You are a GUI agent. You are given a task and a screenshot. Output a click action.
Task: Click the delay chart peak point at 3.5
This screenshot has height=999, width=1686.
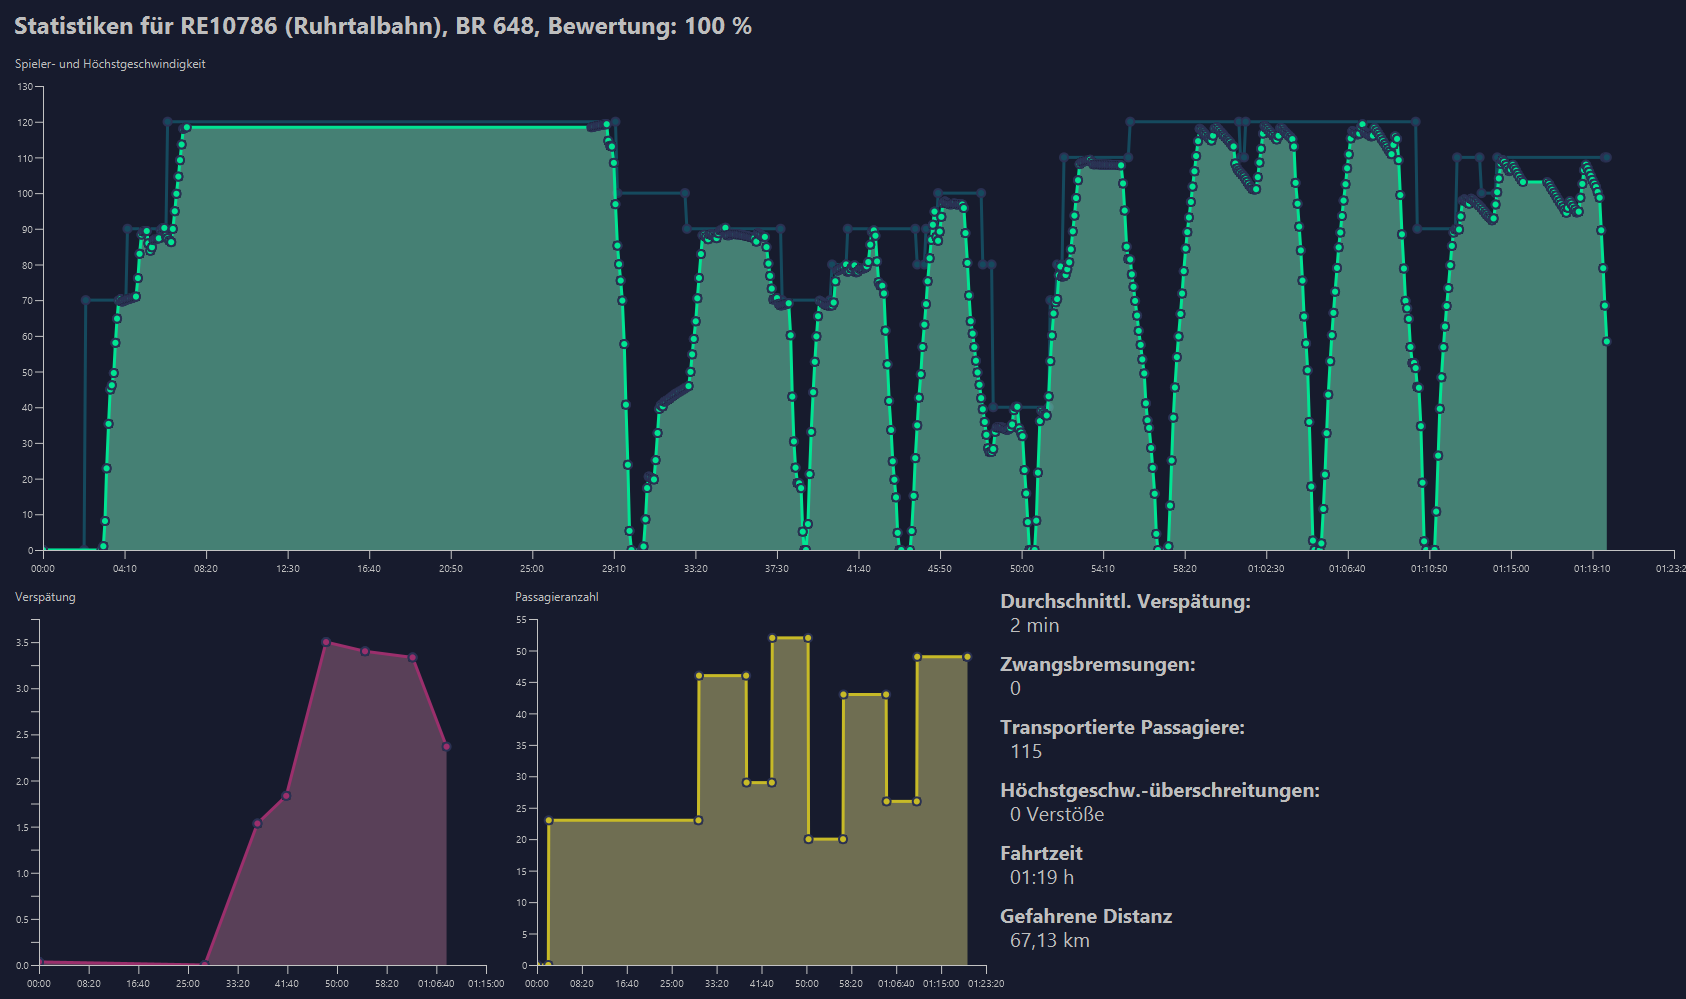(326, 642)
